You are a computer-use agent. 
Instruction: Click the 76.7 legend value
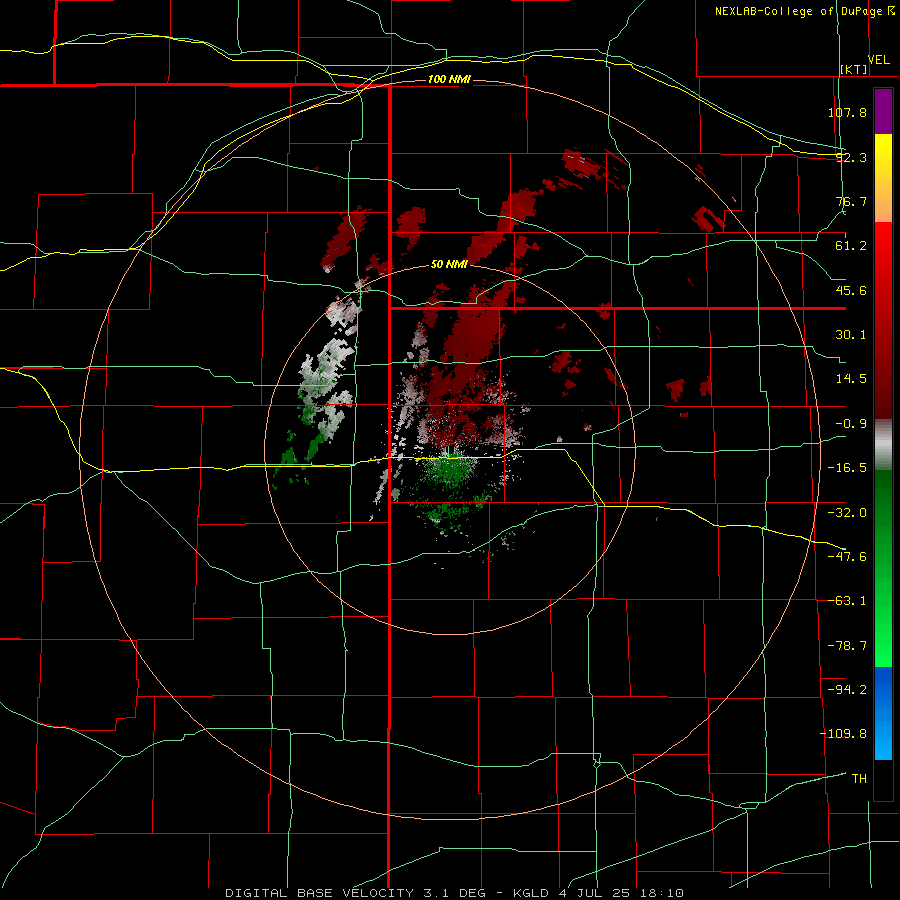[851, 201]
